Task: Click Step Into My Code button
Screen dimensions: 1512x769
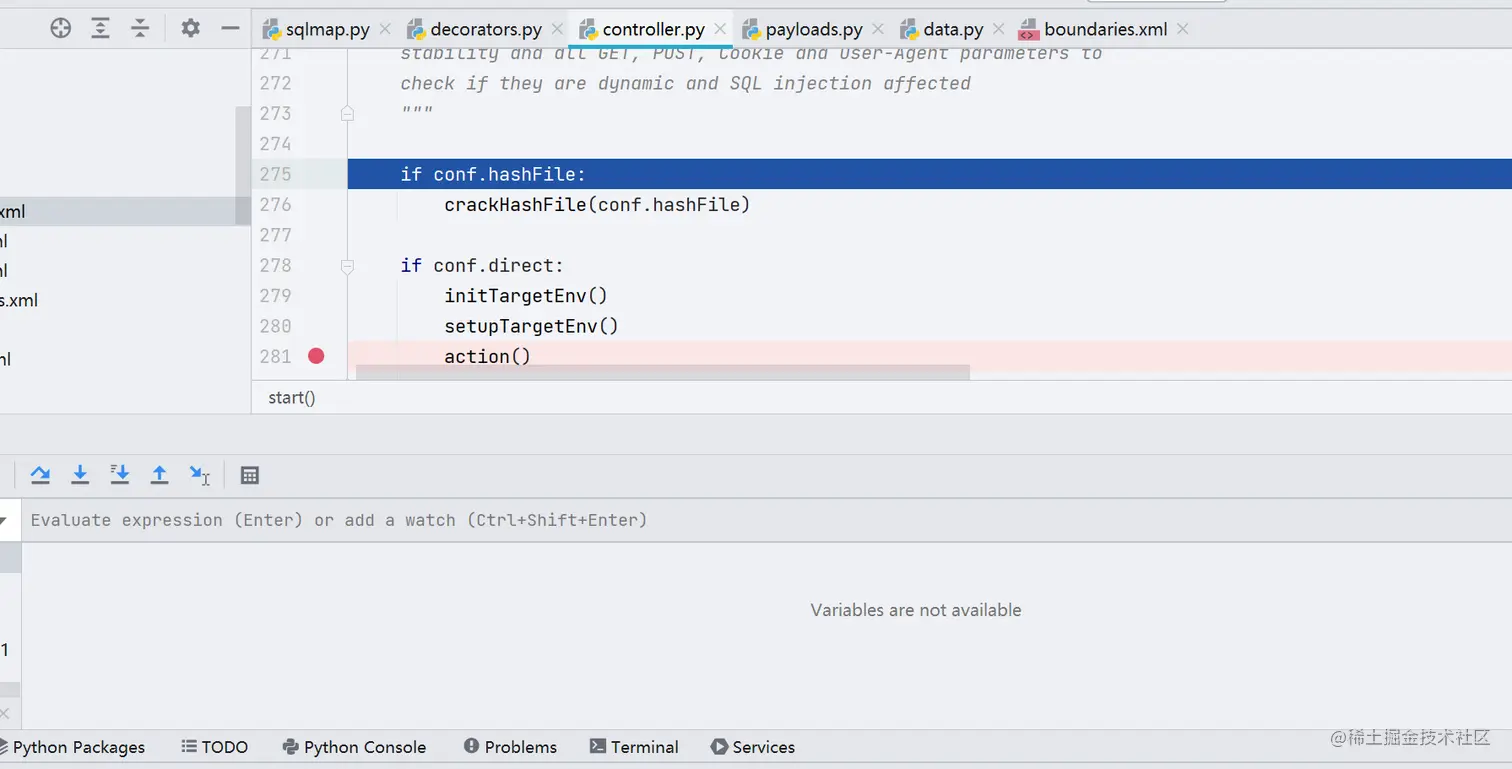Action: click(x=119, y=475)
